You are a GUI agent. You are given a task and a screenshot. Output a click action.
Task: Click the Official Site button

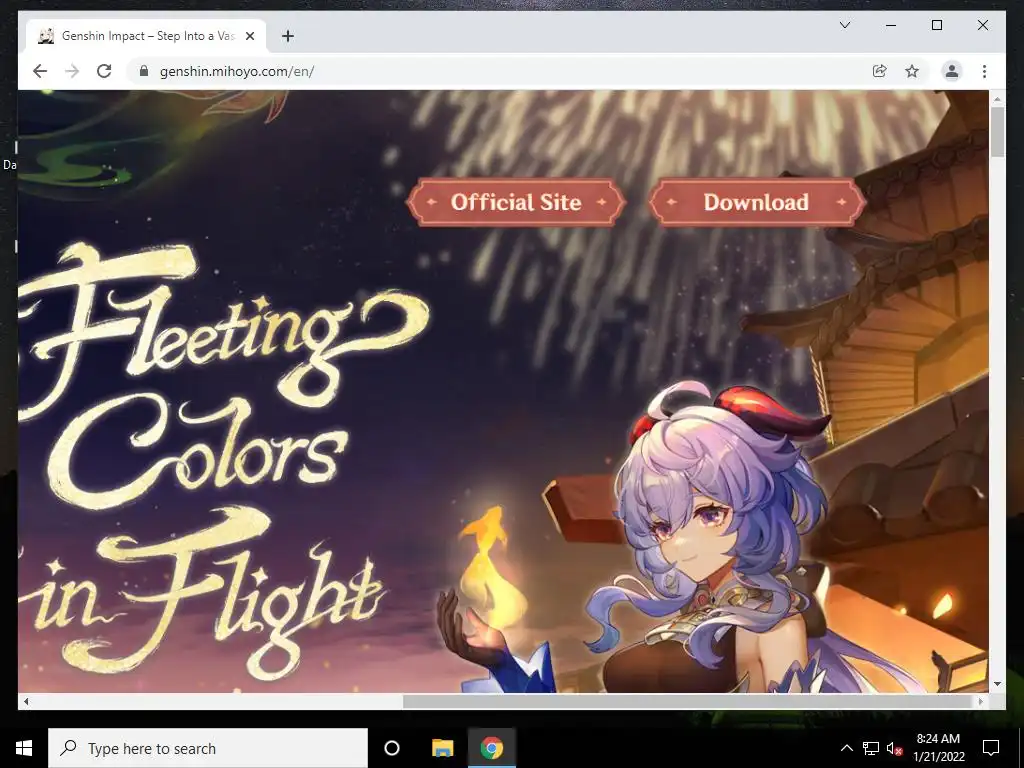[x=516, y=202]
